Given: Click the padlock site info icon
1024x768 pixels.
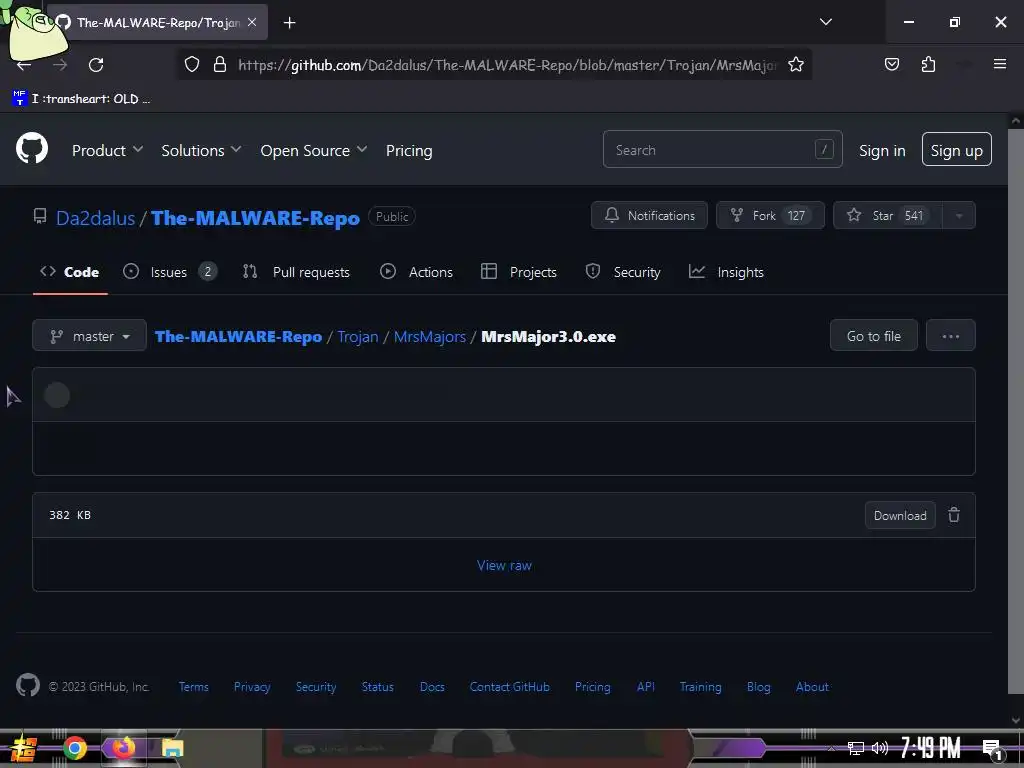Looking at the screenshot, I should point(220,64).
